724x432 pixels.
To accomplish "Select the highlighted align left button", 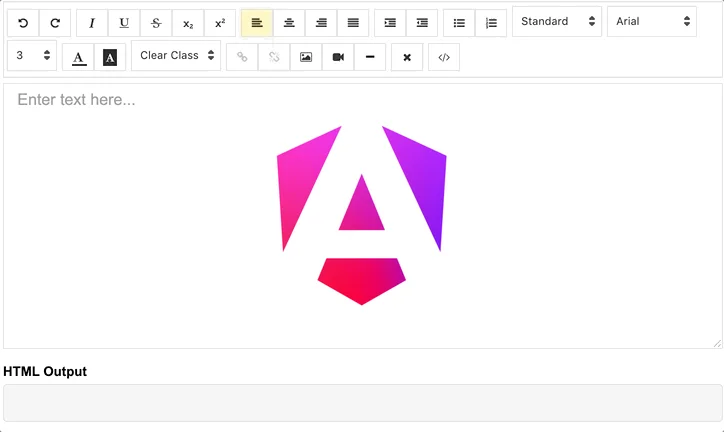I will [x=257, y=23].
